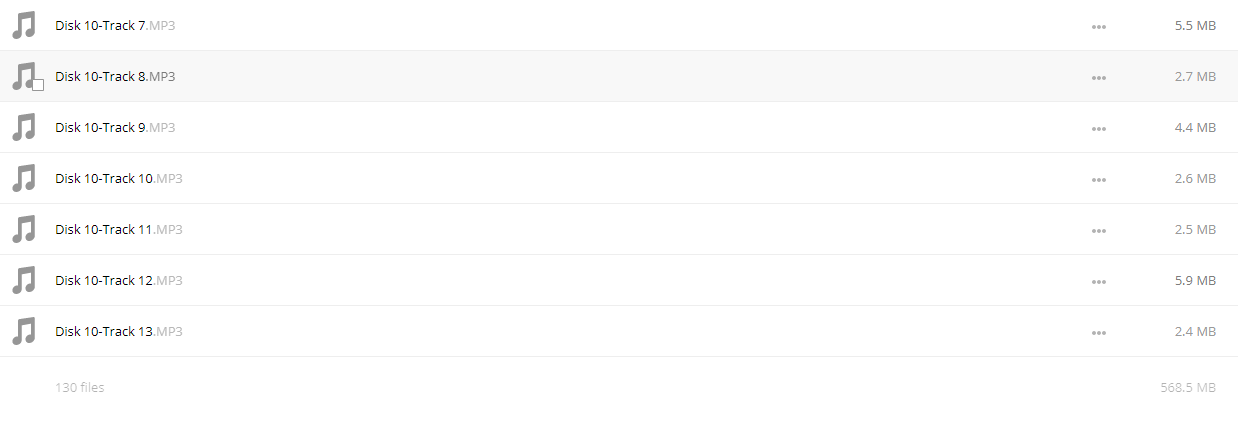This screenshot has width=1238, height=436.
Task: Click the music note icon for Track 9
Action: pyautogui.click(x=24, y=128)
